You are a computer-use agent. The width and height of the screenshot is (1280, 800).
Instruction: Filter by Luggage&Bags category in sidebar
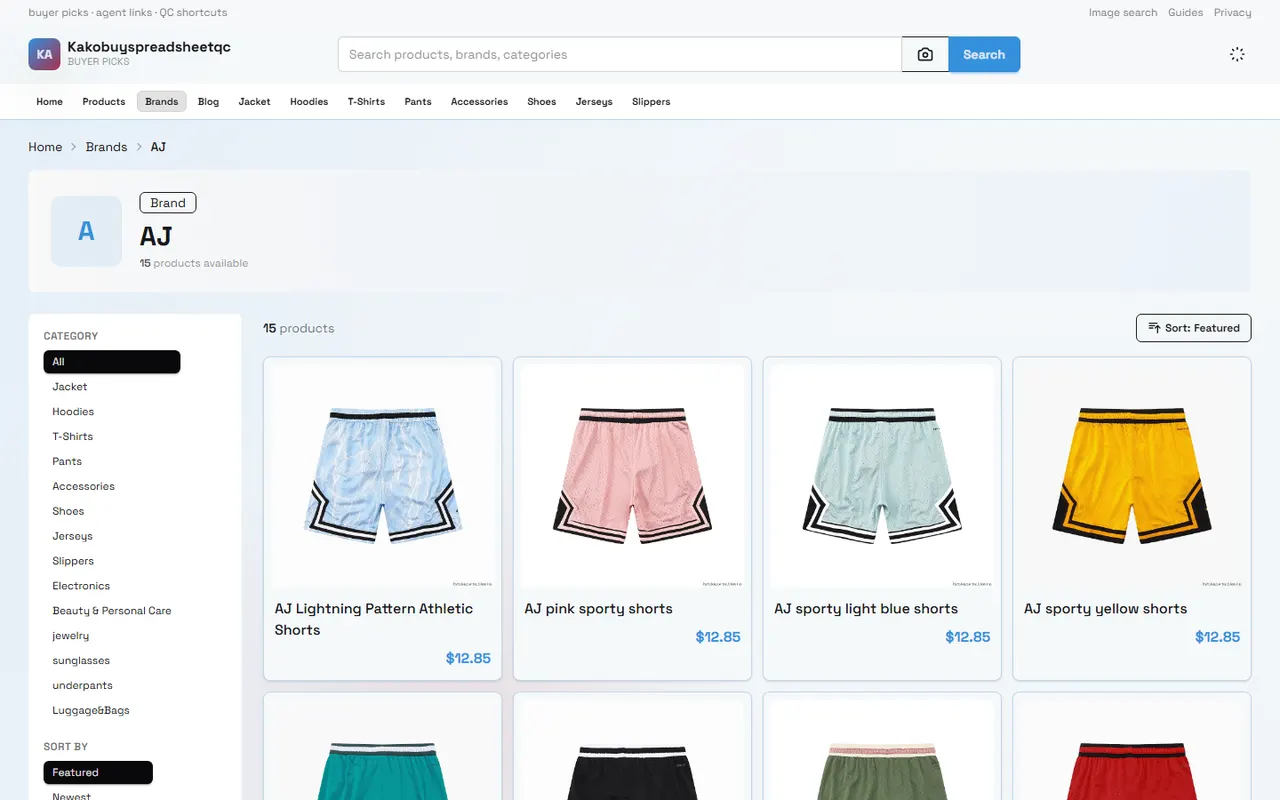pyautogui.click(x=91, y=711)
